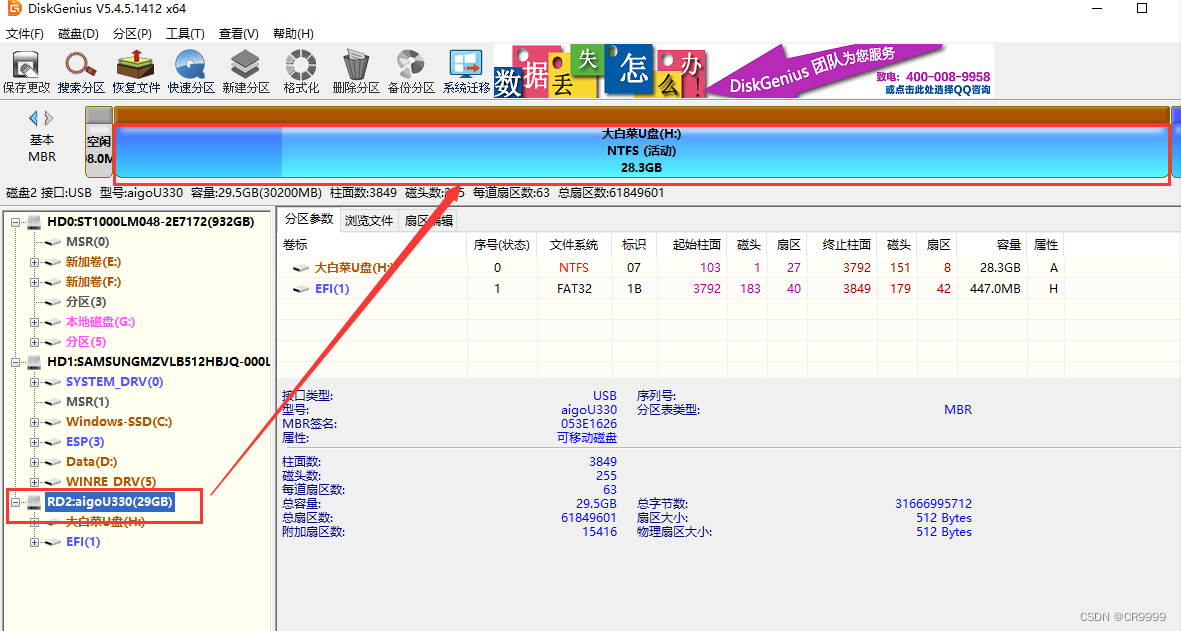Start the 快速分区 quick partition tool
The height and width of the screenshot is (631, 1181).
click(191, 72)
